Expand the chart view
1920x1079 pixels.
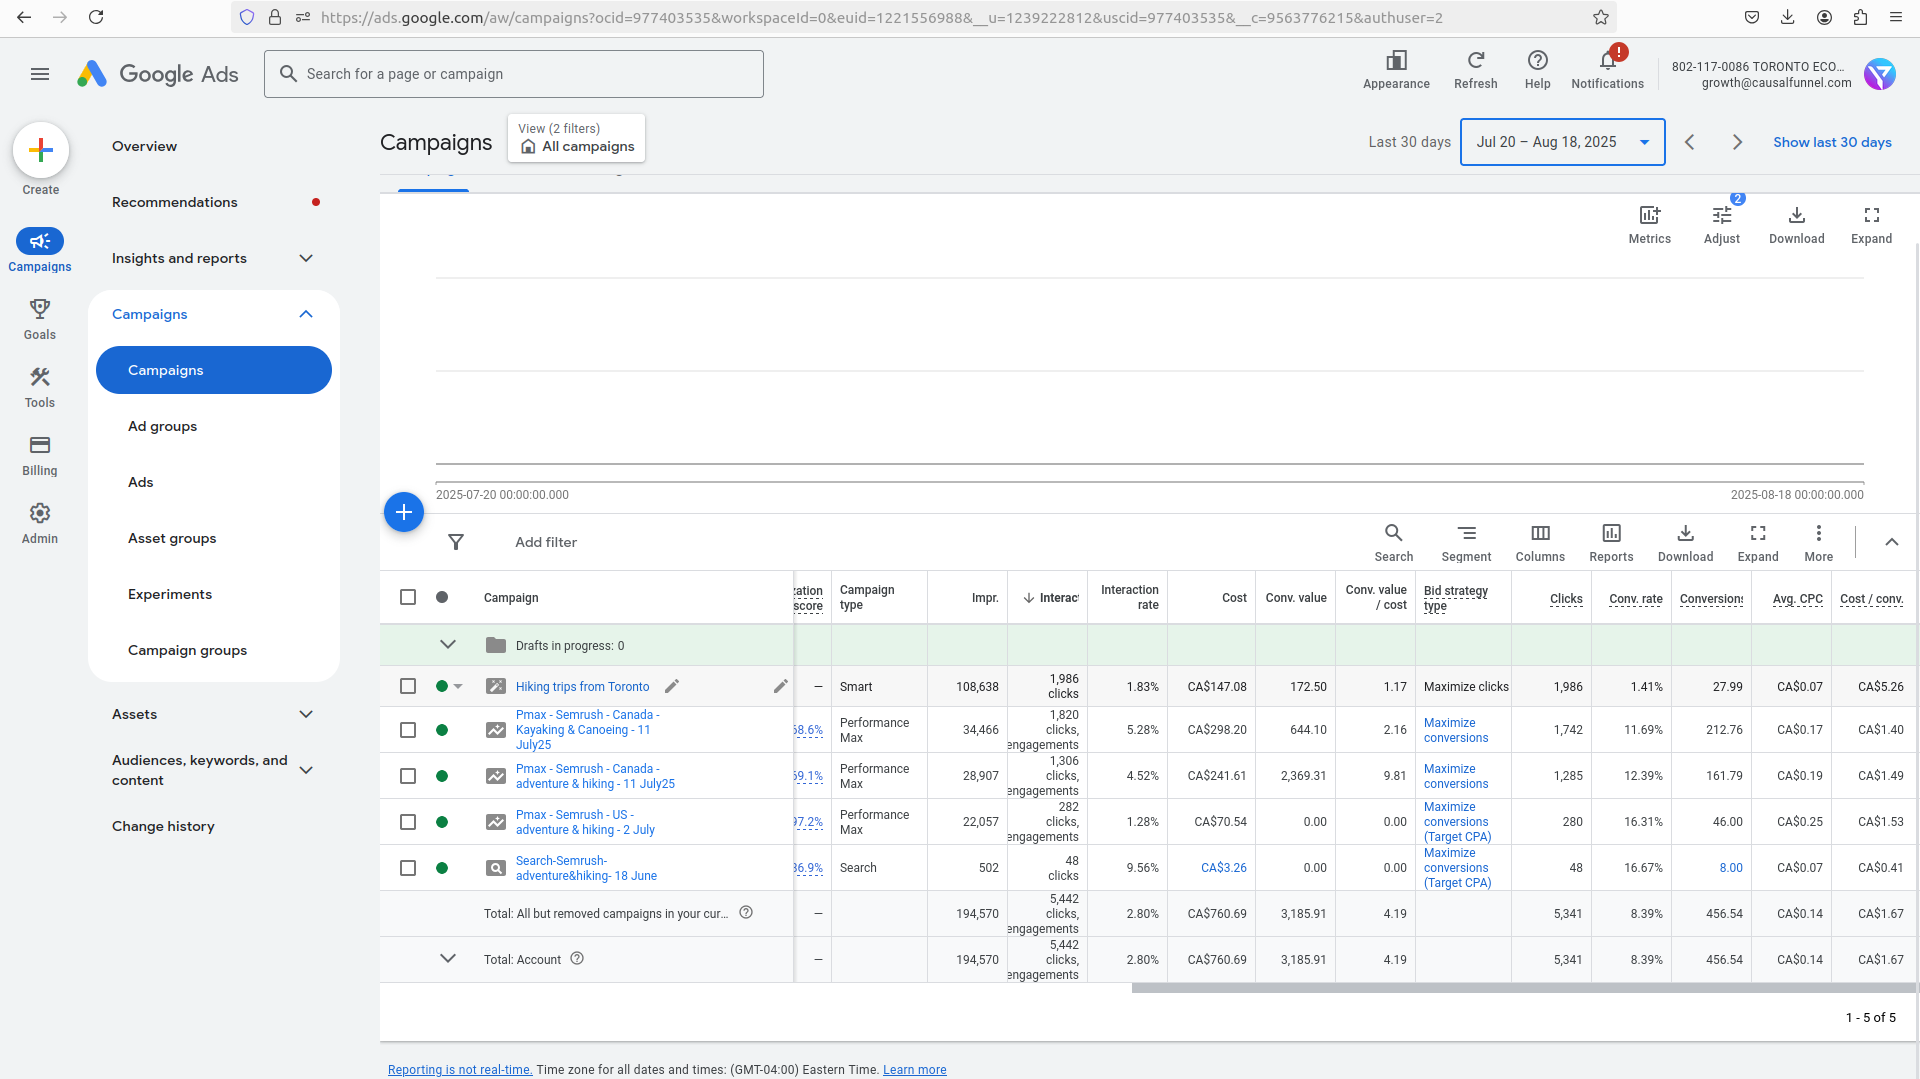tap(1871, 224)
